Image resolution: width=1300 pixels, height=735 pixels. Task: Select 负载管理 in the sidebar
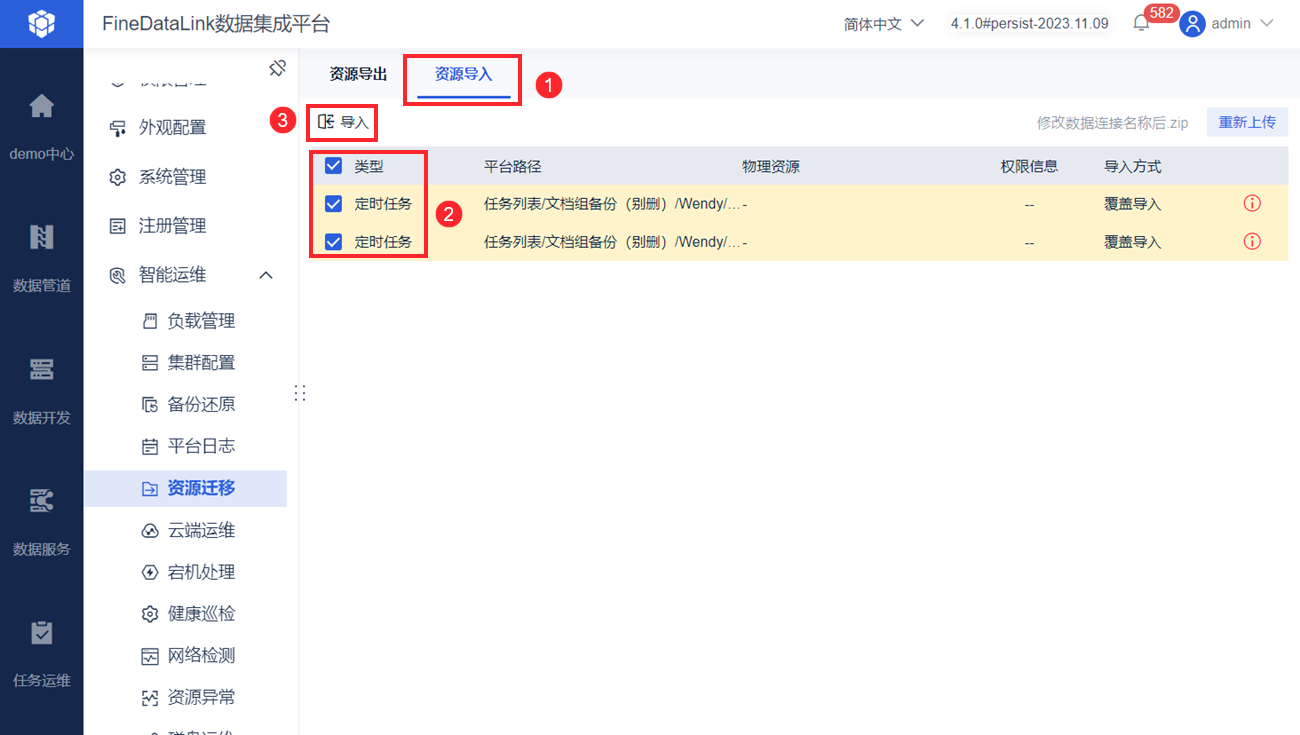201,321
